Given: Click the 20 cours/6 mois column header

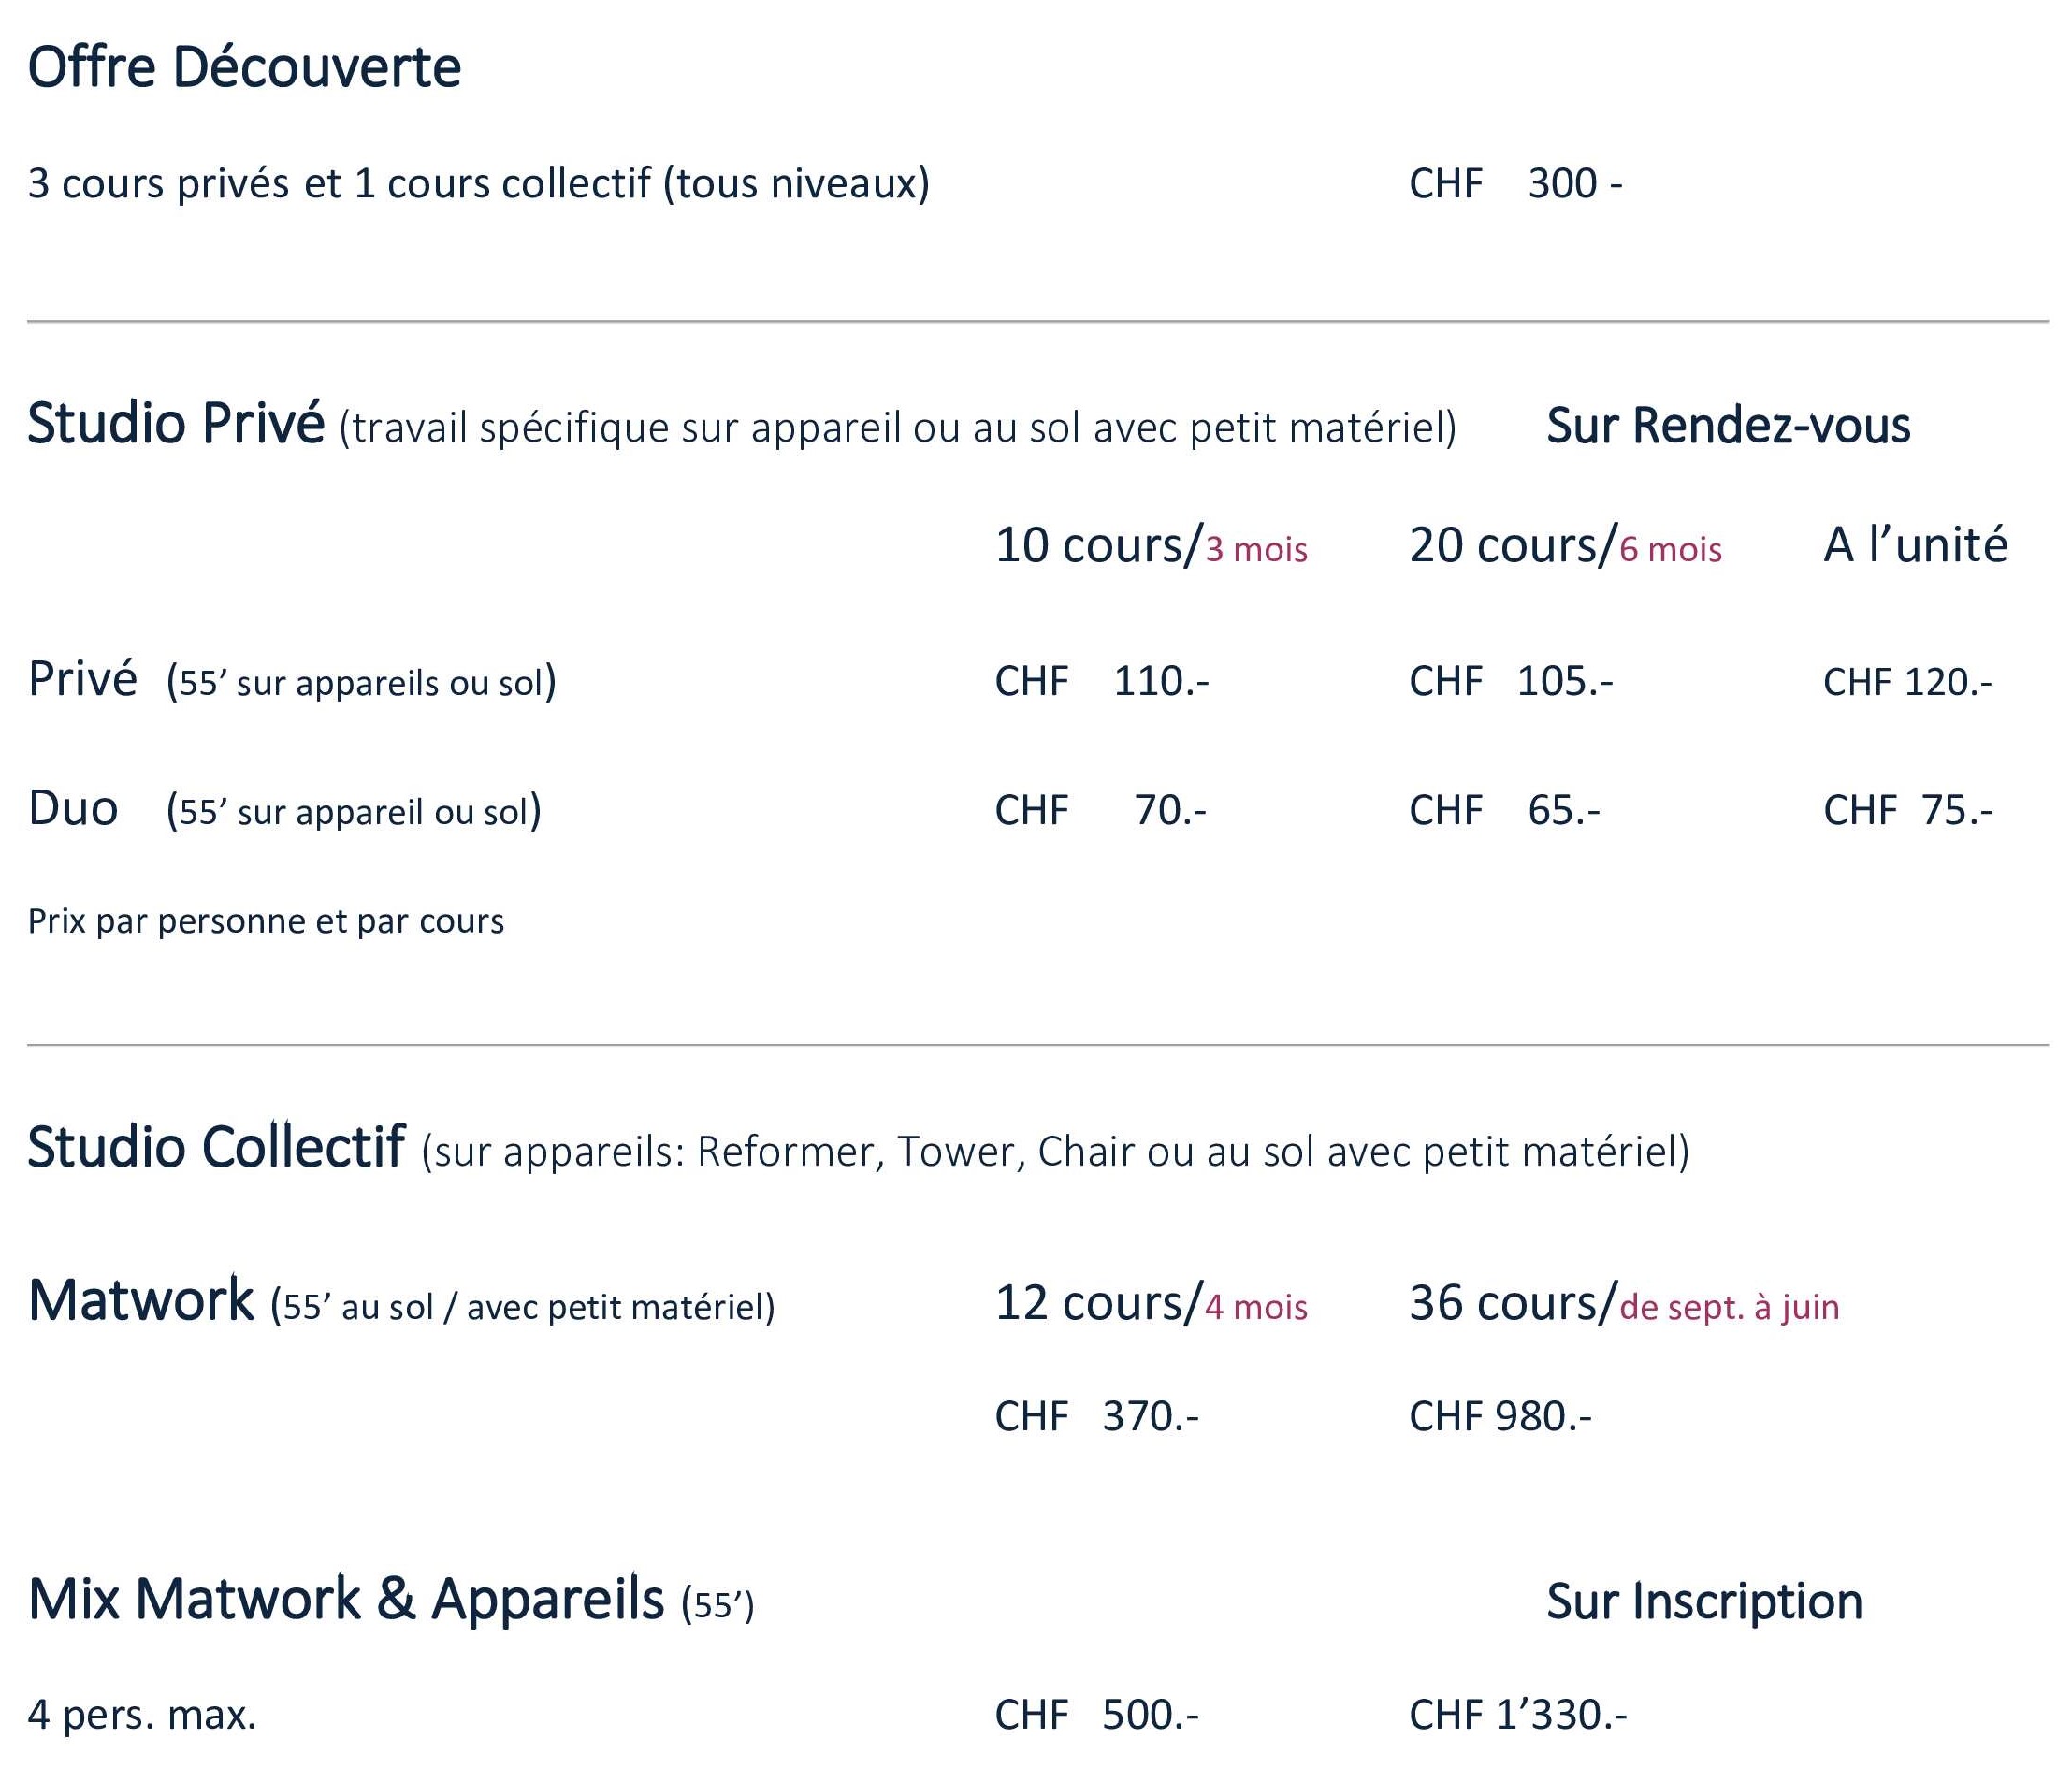Looking at the screenshot, I should pos(1565,546).
